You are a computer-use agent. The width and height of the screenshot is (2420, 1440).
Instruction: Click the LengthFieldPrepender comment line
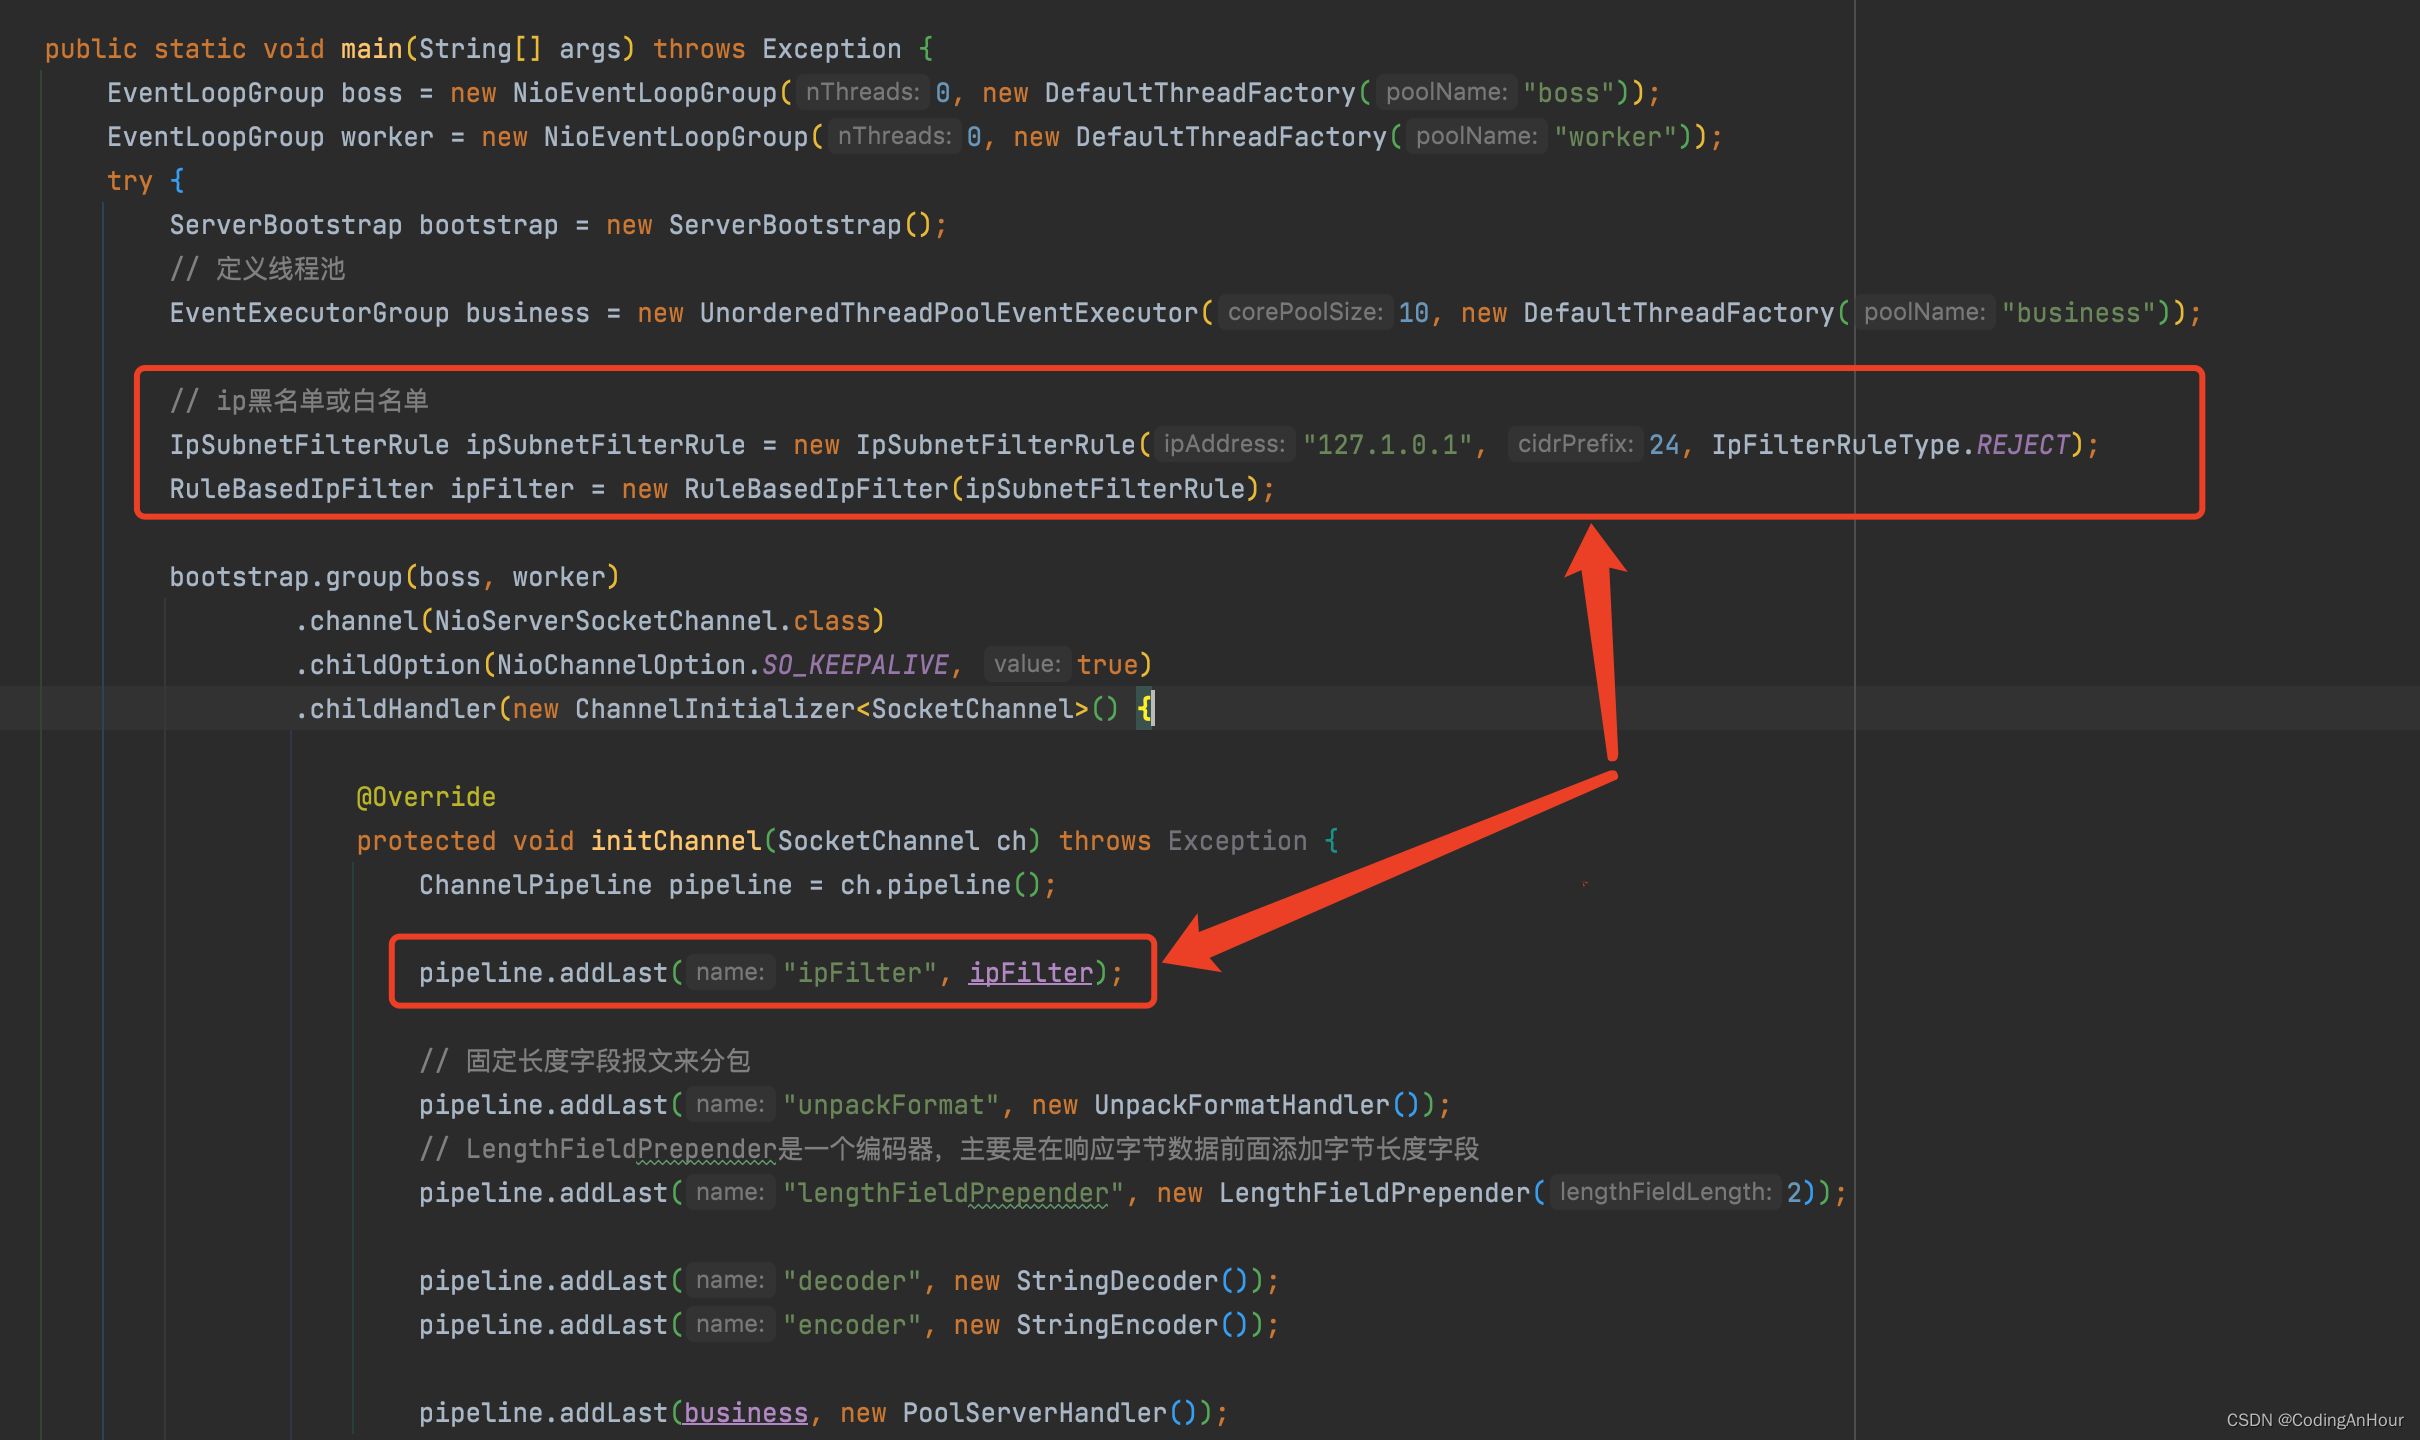(949, 1149)
